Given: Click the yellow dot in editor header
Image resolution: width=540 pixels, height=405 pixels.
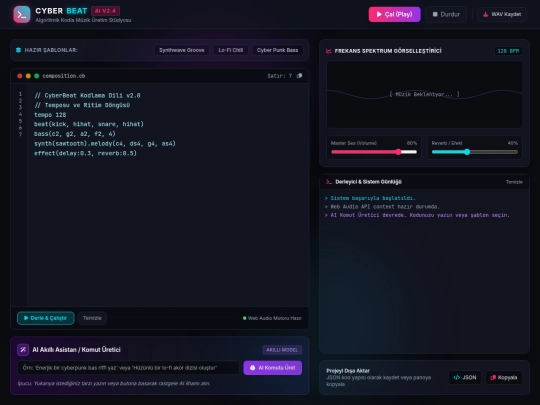Looking at the screenshot, I should tap(28, 76).
